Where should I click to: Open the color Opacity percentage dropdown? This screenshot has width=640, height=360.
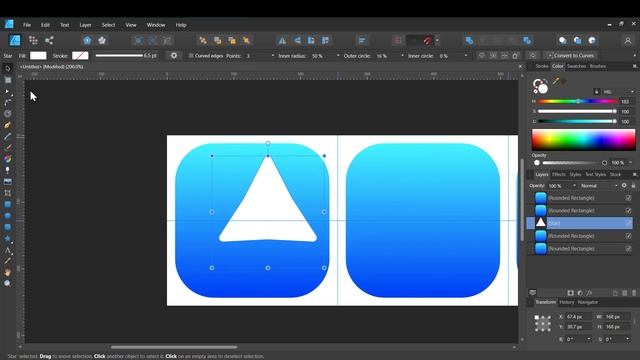coord(631,162)
